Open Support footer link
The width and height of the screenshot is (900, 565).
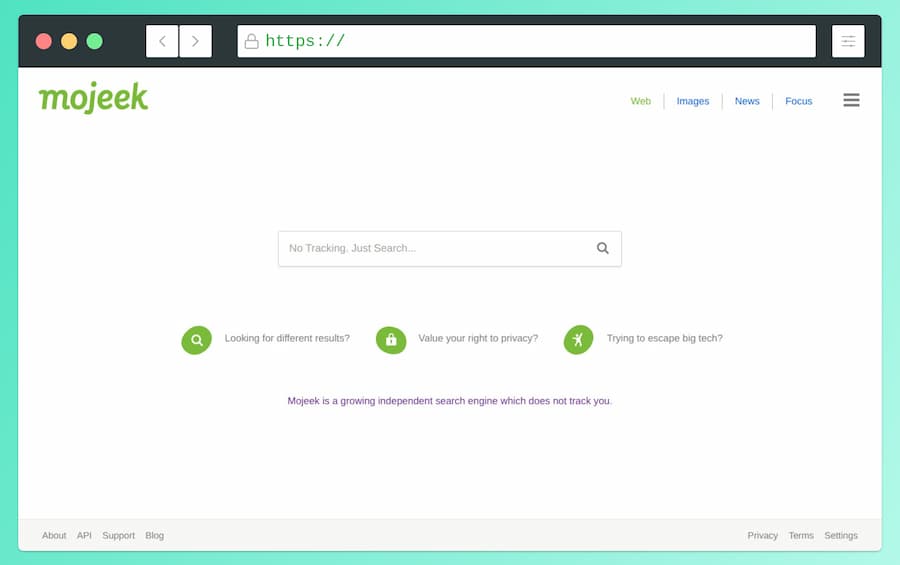click(118, 535)
